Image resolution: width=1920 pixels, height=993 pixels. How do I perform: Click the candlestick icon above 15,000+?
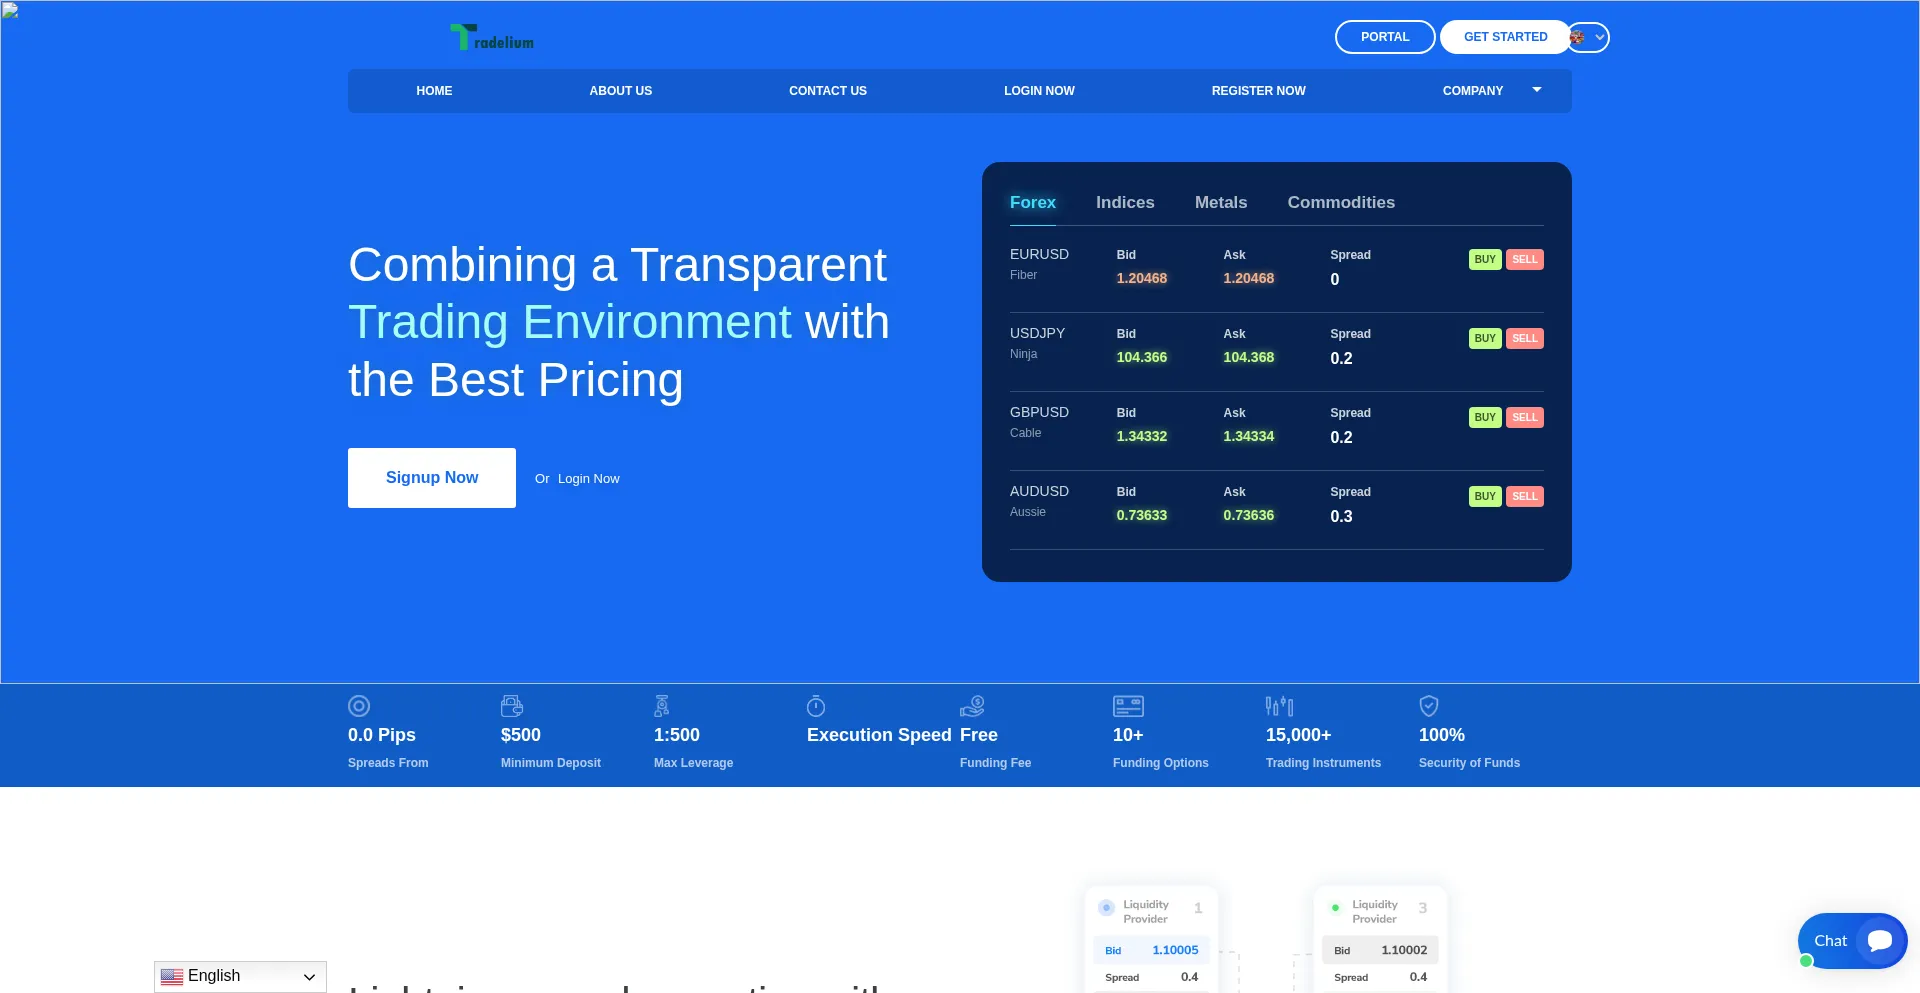1279,706
